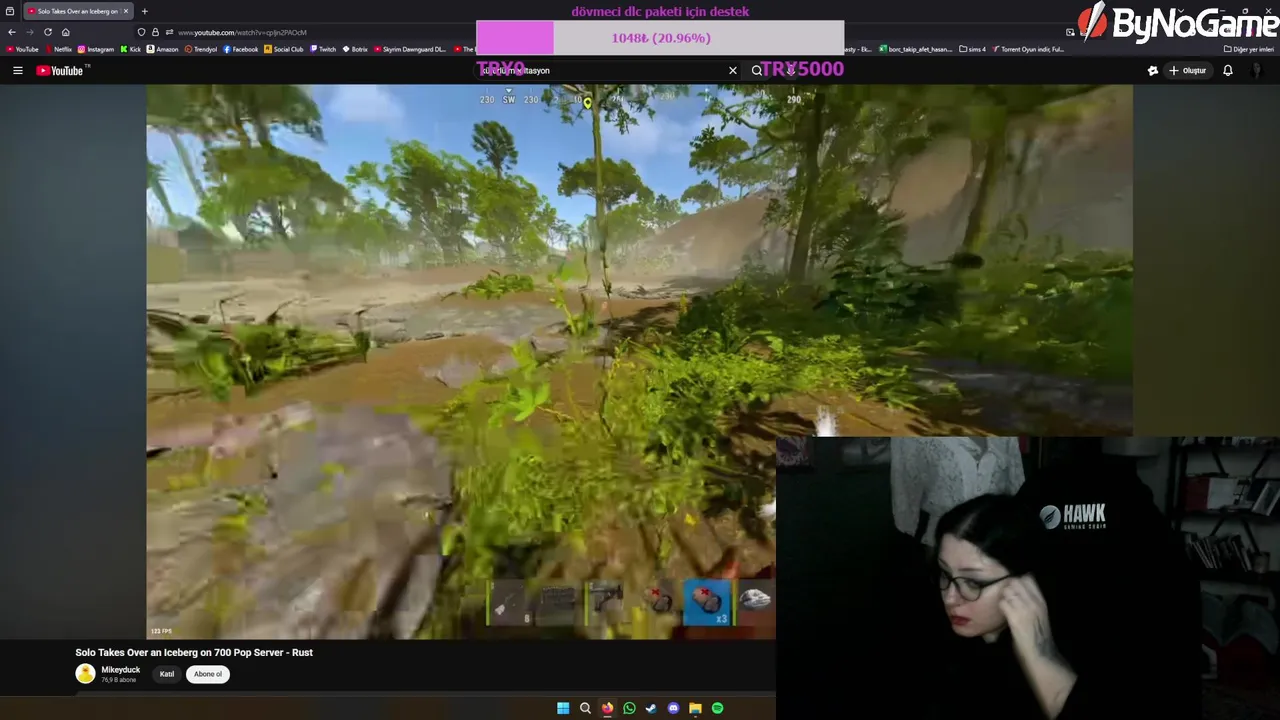Open the Social Club bookmark
The width and height of the screenshot is (1280, 720).
(x=283, y=49)
